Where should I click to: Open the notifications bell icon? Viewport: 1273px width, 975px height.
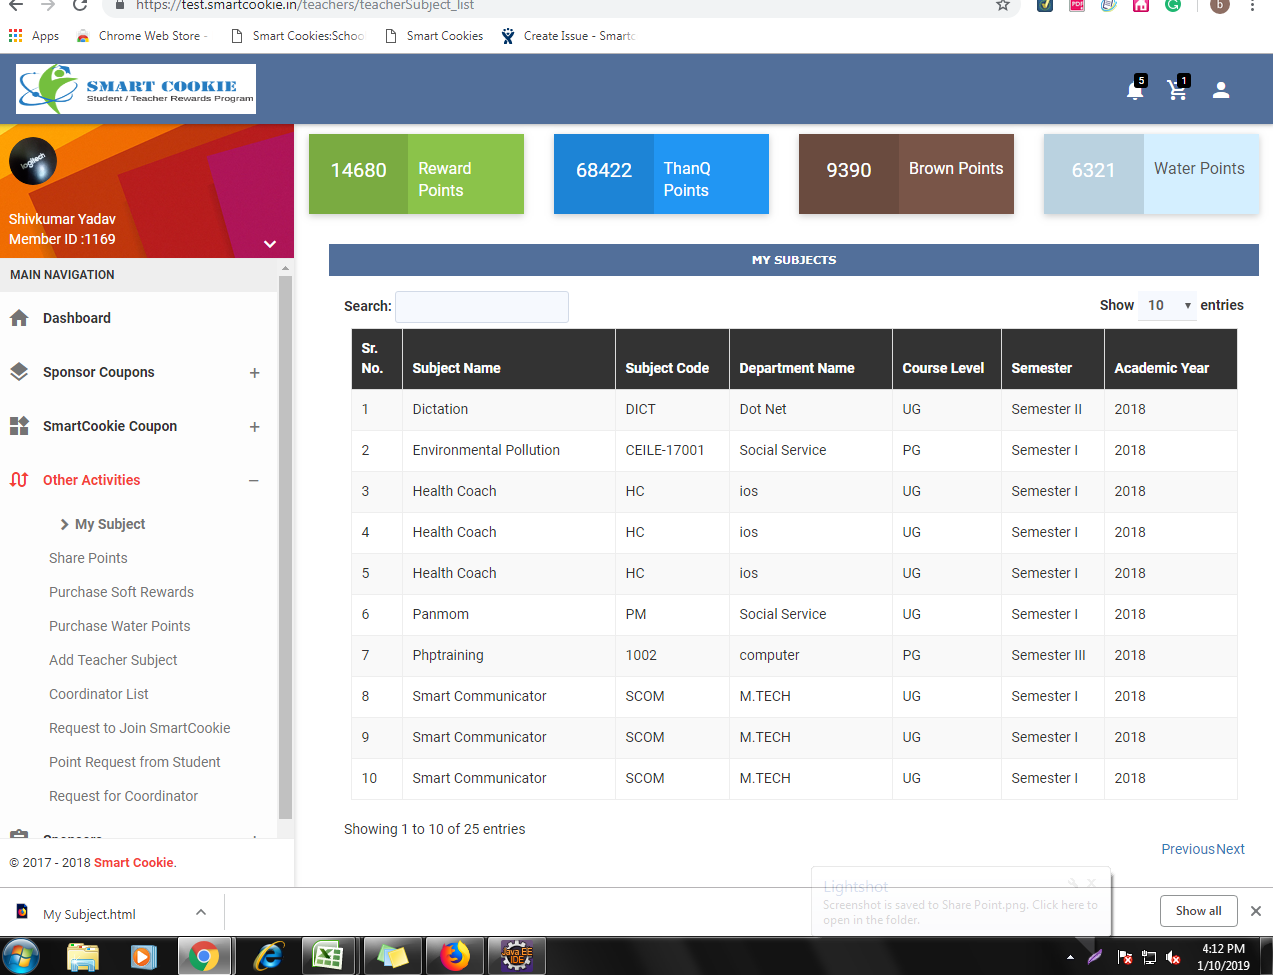(1134, 91)
